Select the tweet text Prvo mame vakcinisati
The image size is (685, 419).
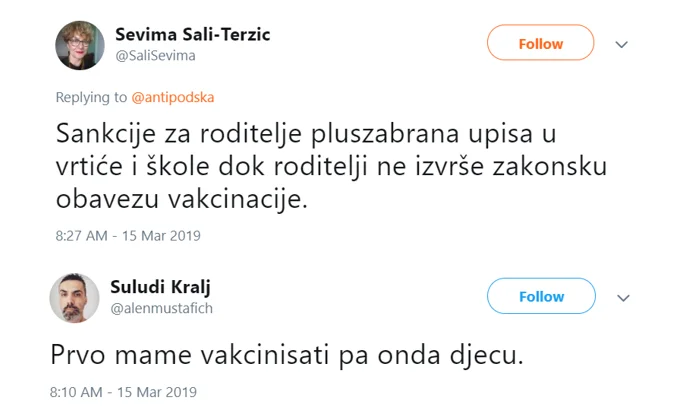[x=287, y=354]
